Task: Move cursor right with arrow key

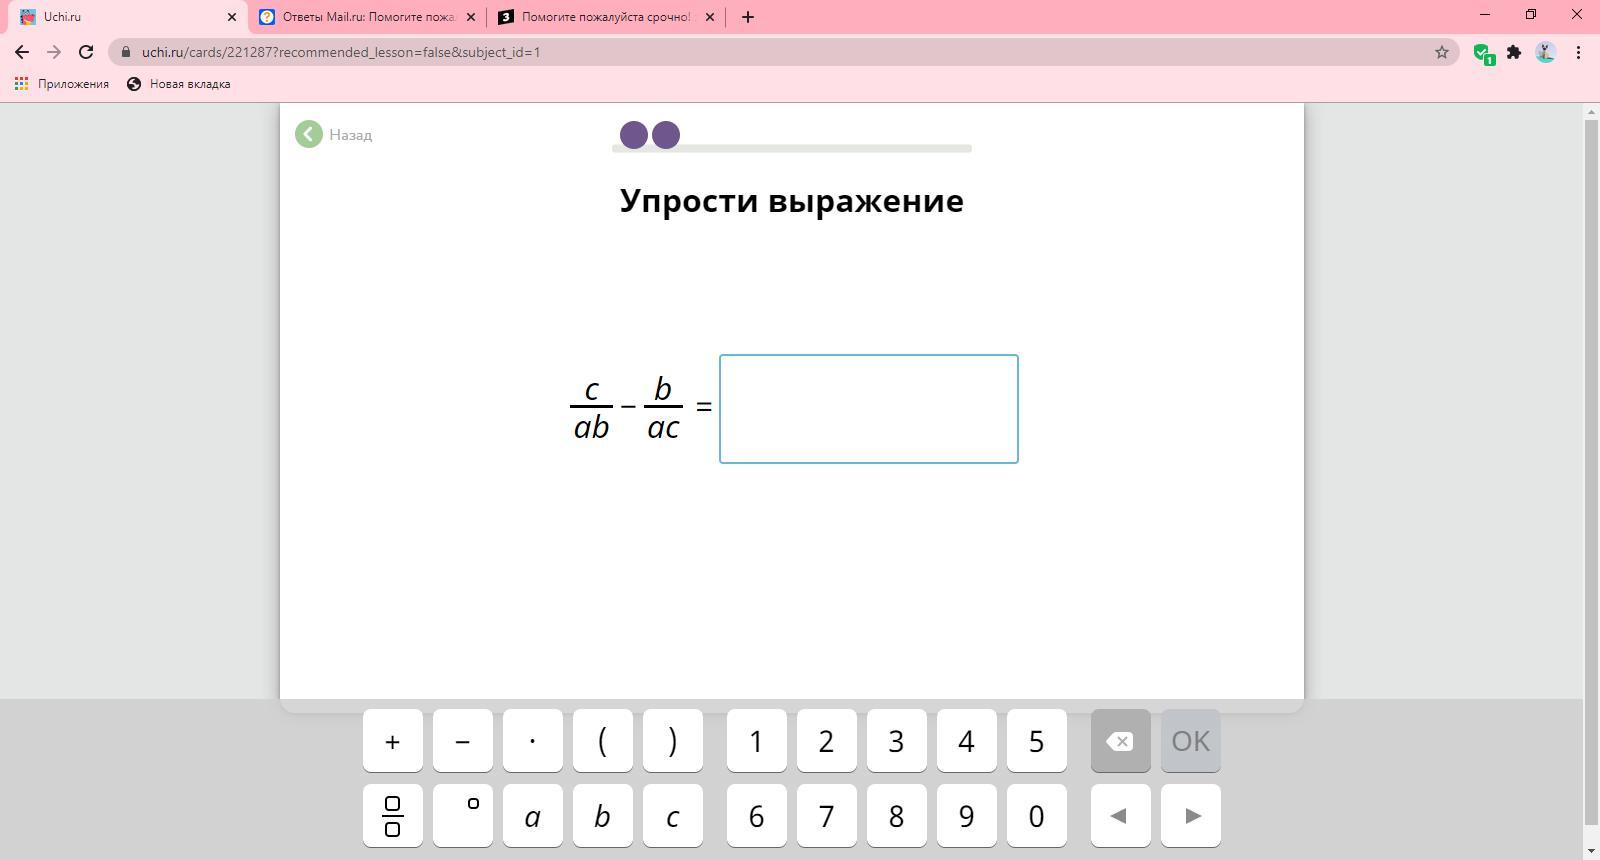Action: [x=1191, y=816]
